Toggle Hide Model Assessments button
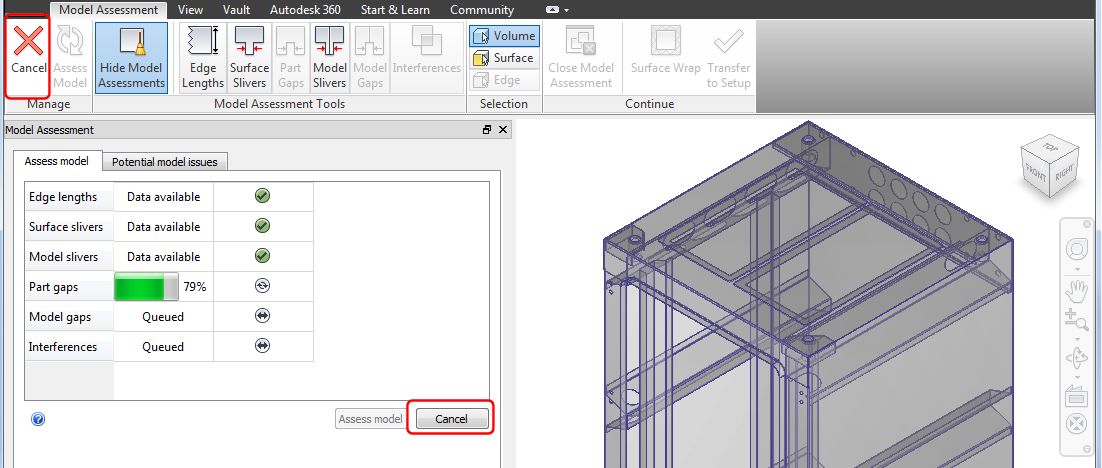The width and height of the screenshot is (1102, 468). coord(131,58)
